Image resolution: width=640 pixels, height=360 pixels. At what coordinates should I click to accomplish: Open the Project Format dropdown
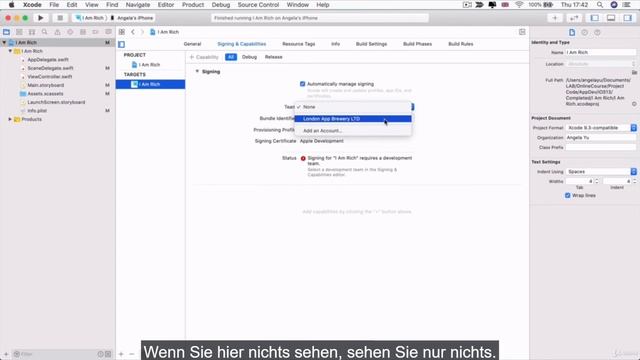[601, 128]
